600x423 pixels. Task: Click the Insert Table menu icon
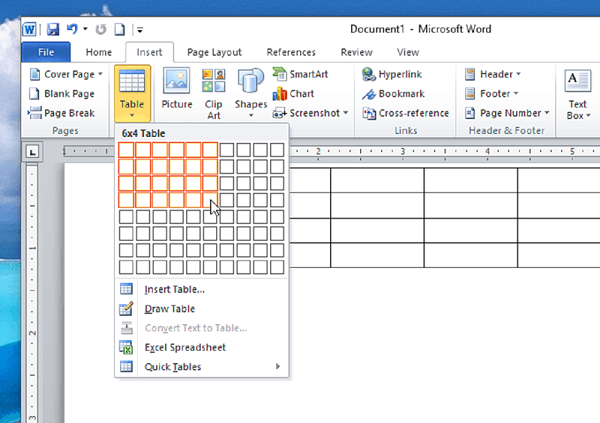(x=126, y=289)
